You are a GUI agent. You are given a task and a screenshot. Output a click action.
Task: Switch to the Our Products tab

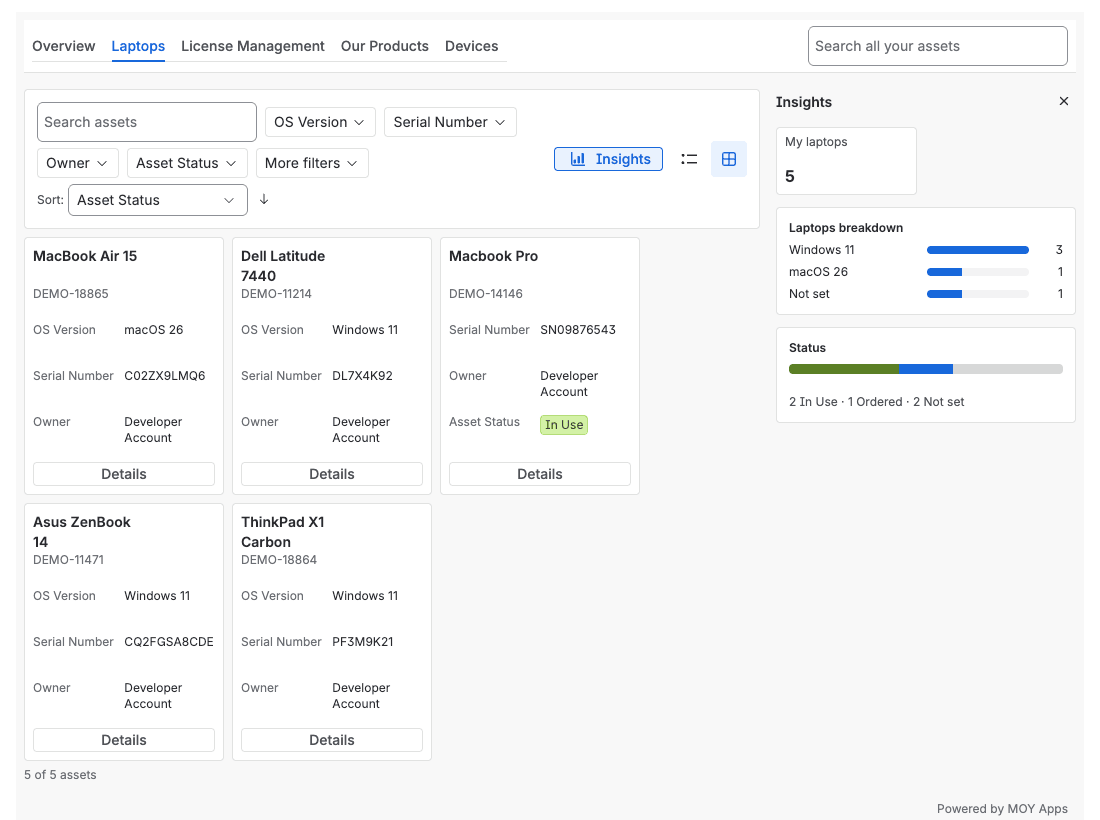point(384,46)
